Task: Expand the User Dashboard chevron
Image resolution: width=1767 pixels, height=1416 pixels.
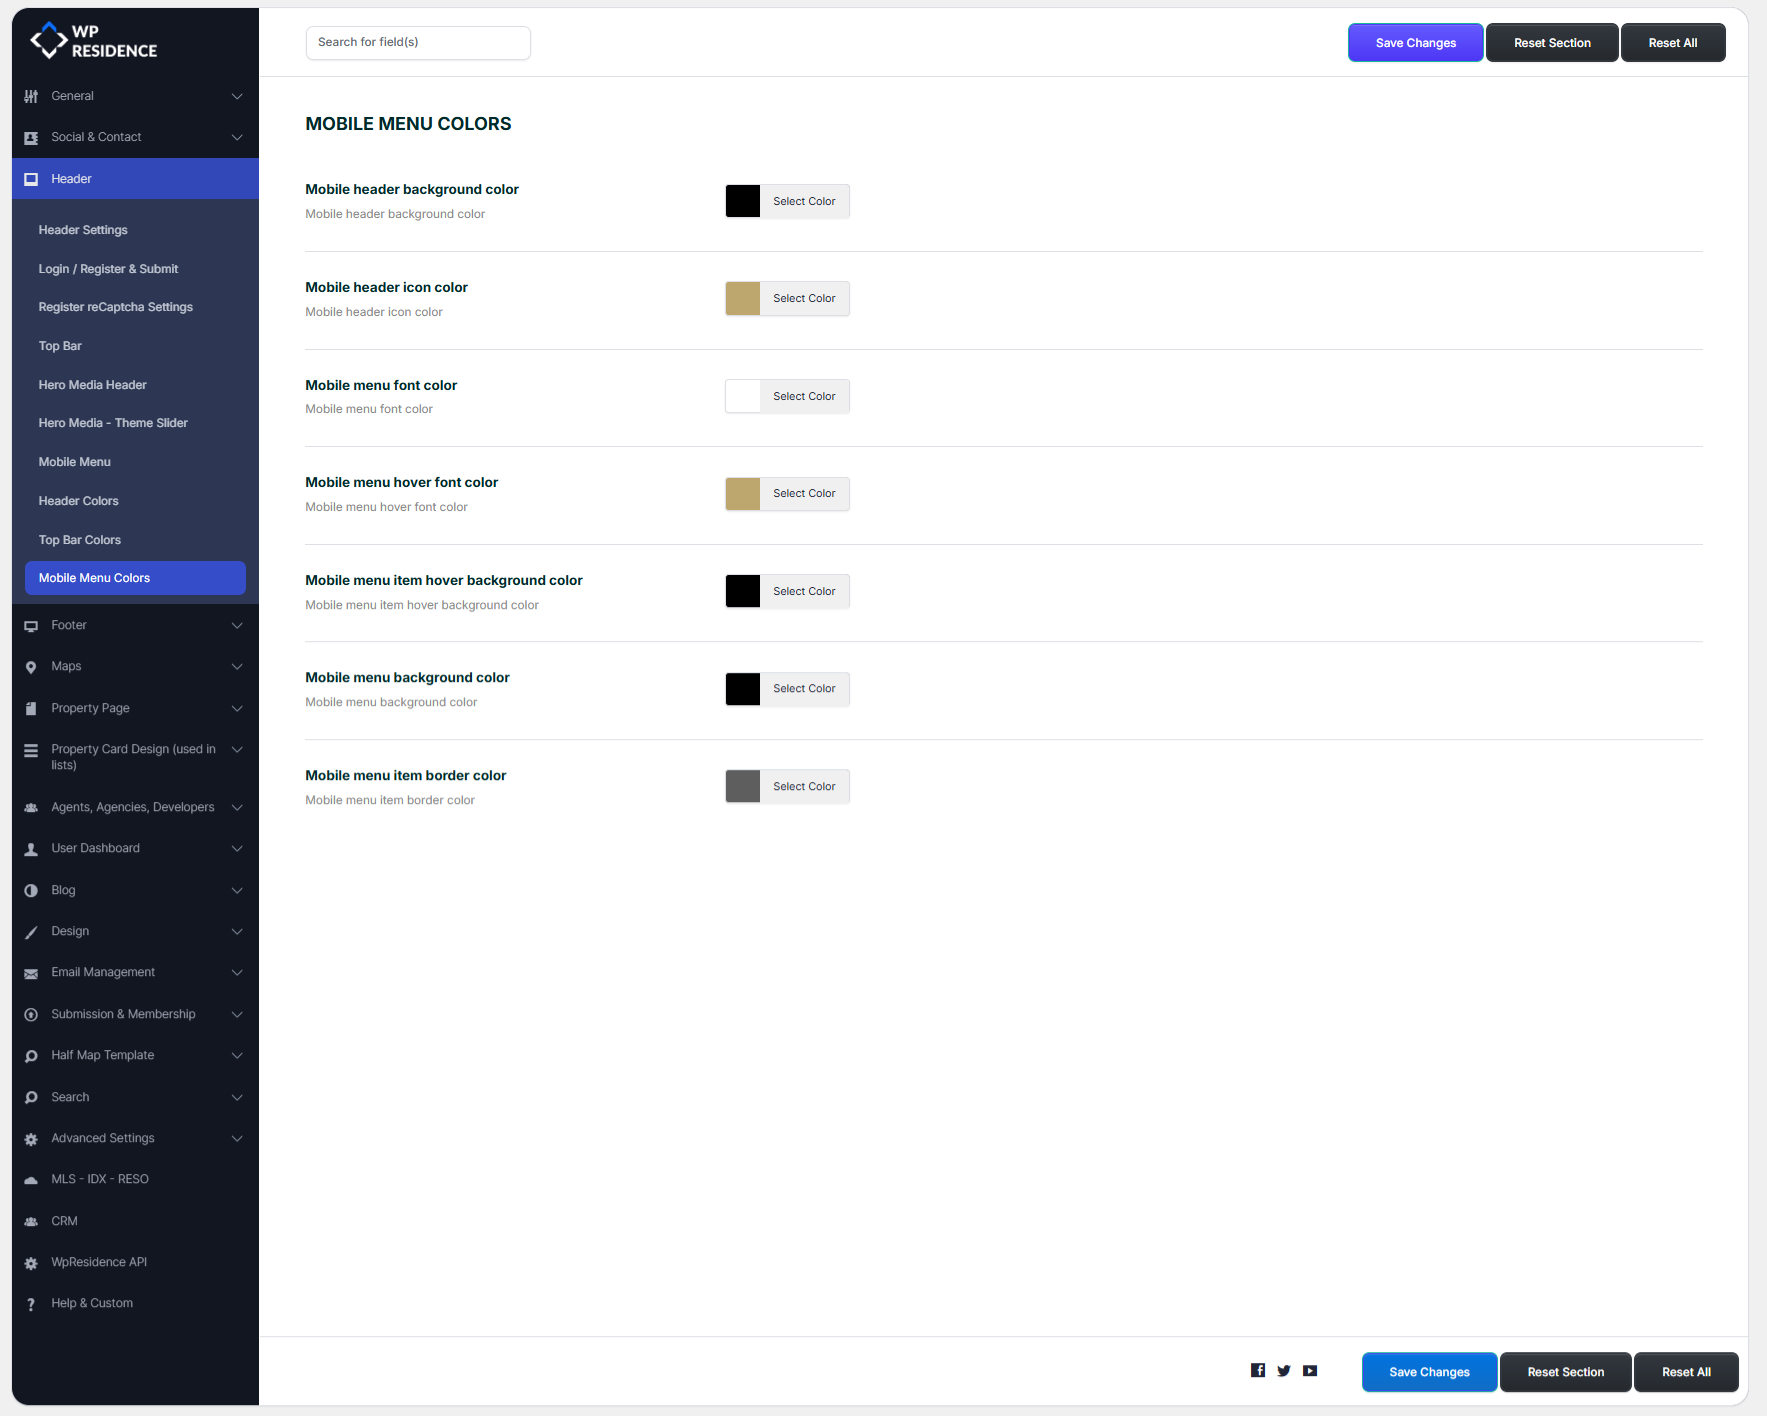Action: click(x=237, y=849)
